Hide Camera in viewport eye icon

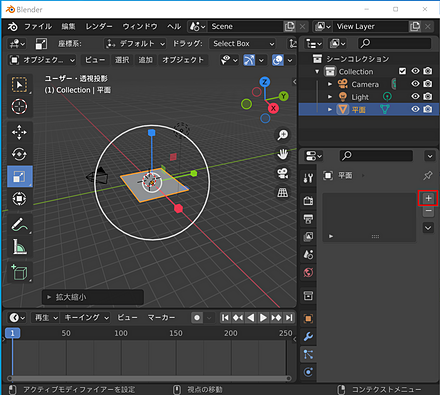coord(415,84)
